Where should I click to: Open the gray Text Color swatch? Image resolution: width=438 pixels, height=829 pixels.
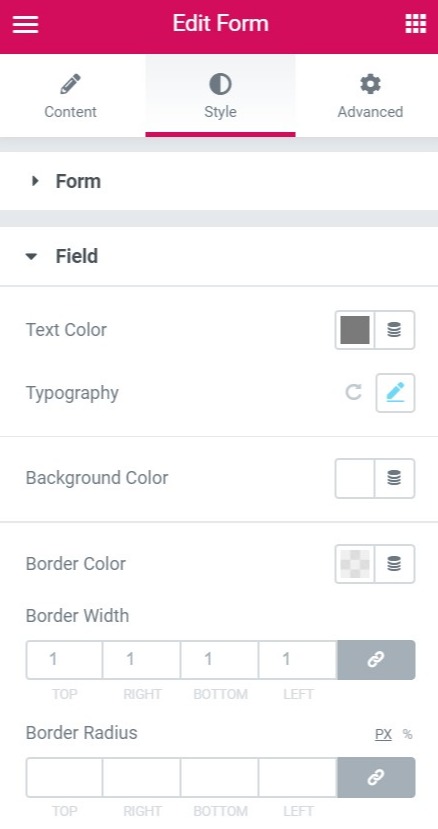pos(355,330)
